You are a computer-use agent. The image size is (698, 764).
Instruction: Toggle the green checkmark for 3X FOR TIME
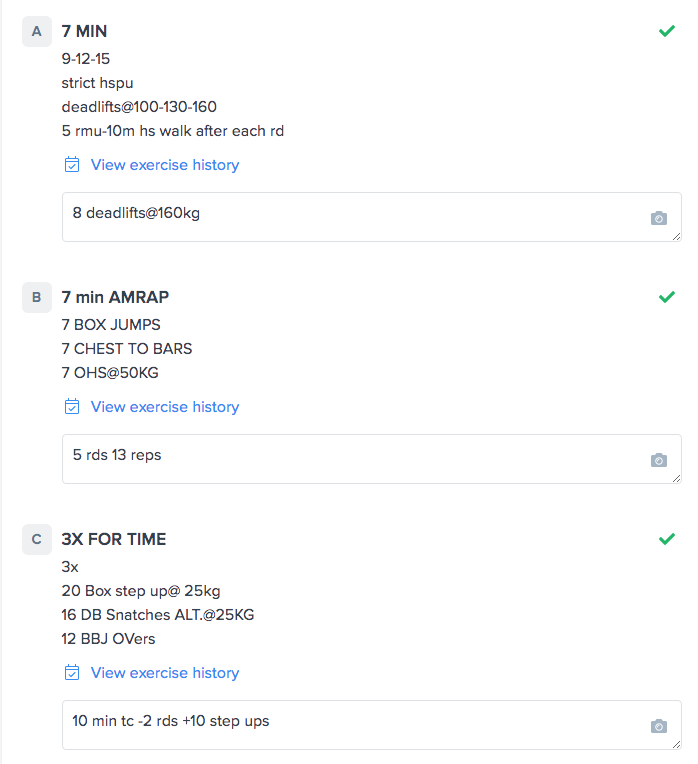click(x=667, y=539)
